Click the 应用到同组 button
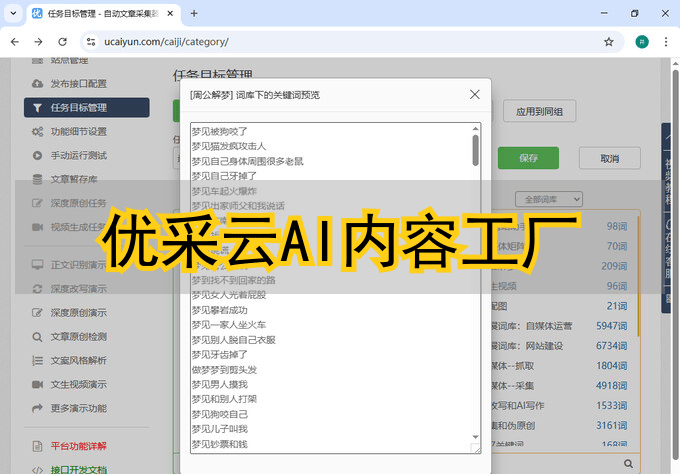 tap(539, 111)
